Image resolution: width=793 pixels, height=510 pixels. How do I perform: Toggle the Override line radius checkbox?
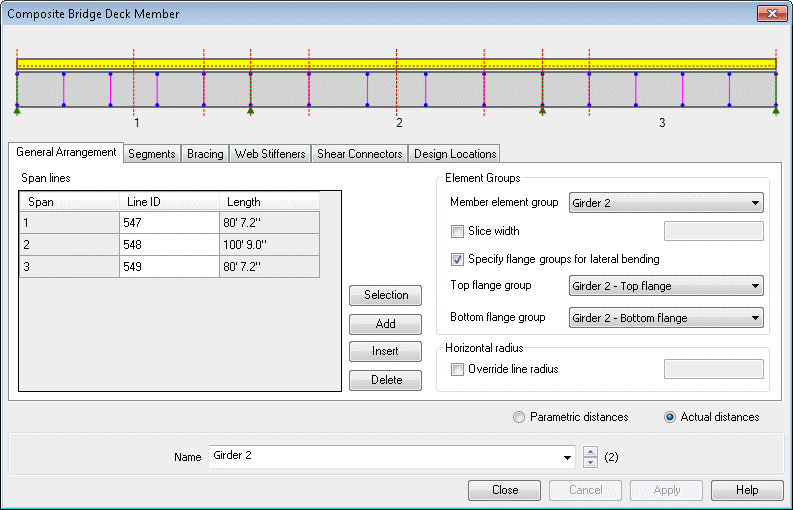[x=458, y=369]
